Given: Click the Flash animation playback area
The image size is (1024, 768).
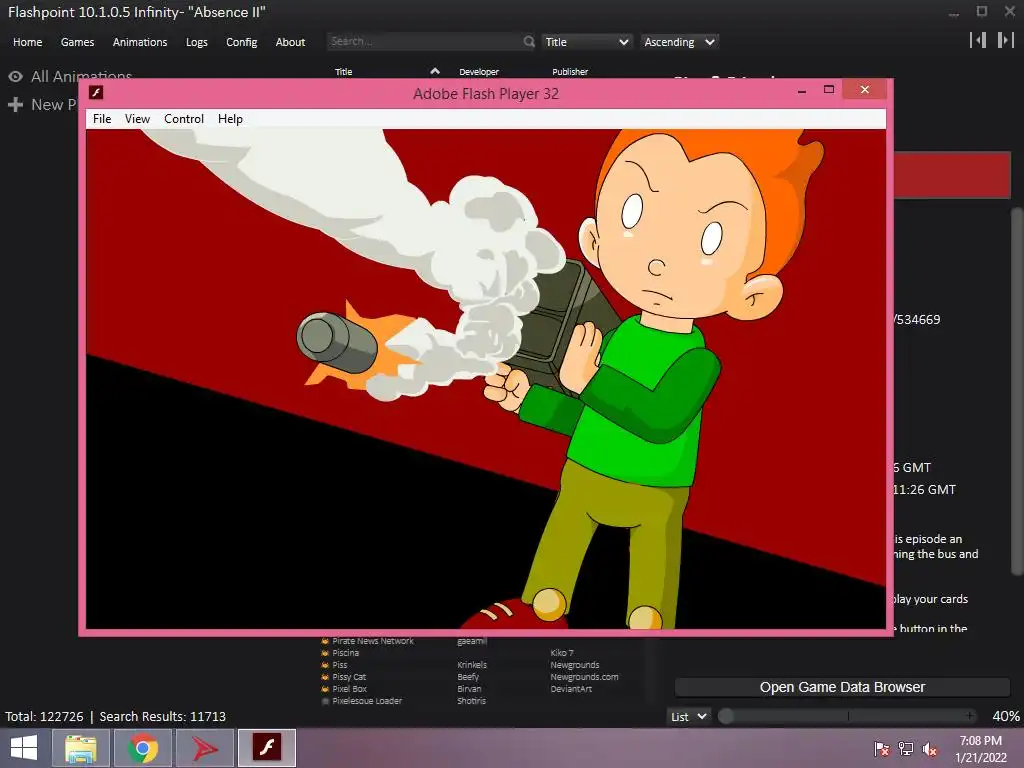Looking at the screenshot, I should point(486,379).
